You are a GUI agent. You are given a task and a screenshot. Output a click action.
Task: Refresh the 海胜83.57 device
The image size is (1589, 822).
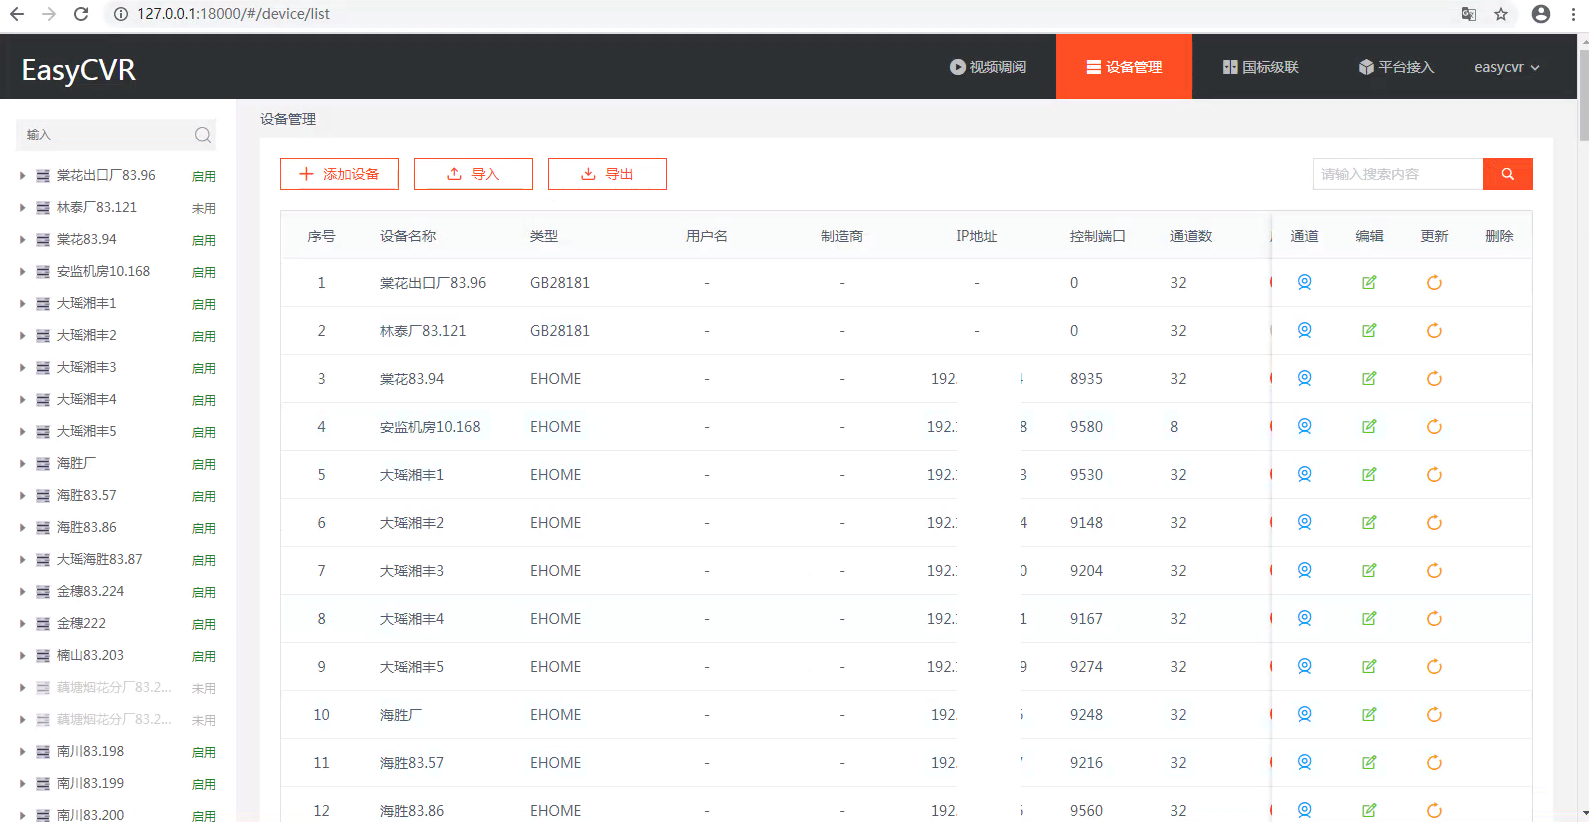pyautogui.click(x=1434, y=762)
